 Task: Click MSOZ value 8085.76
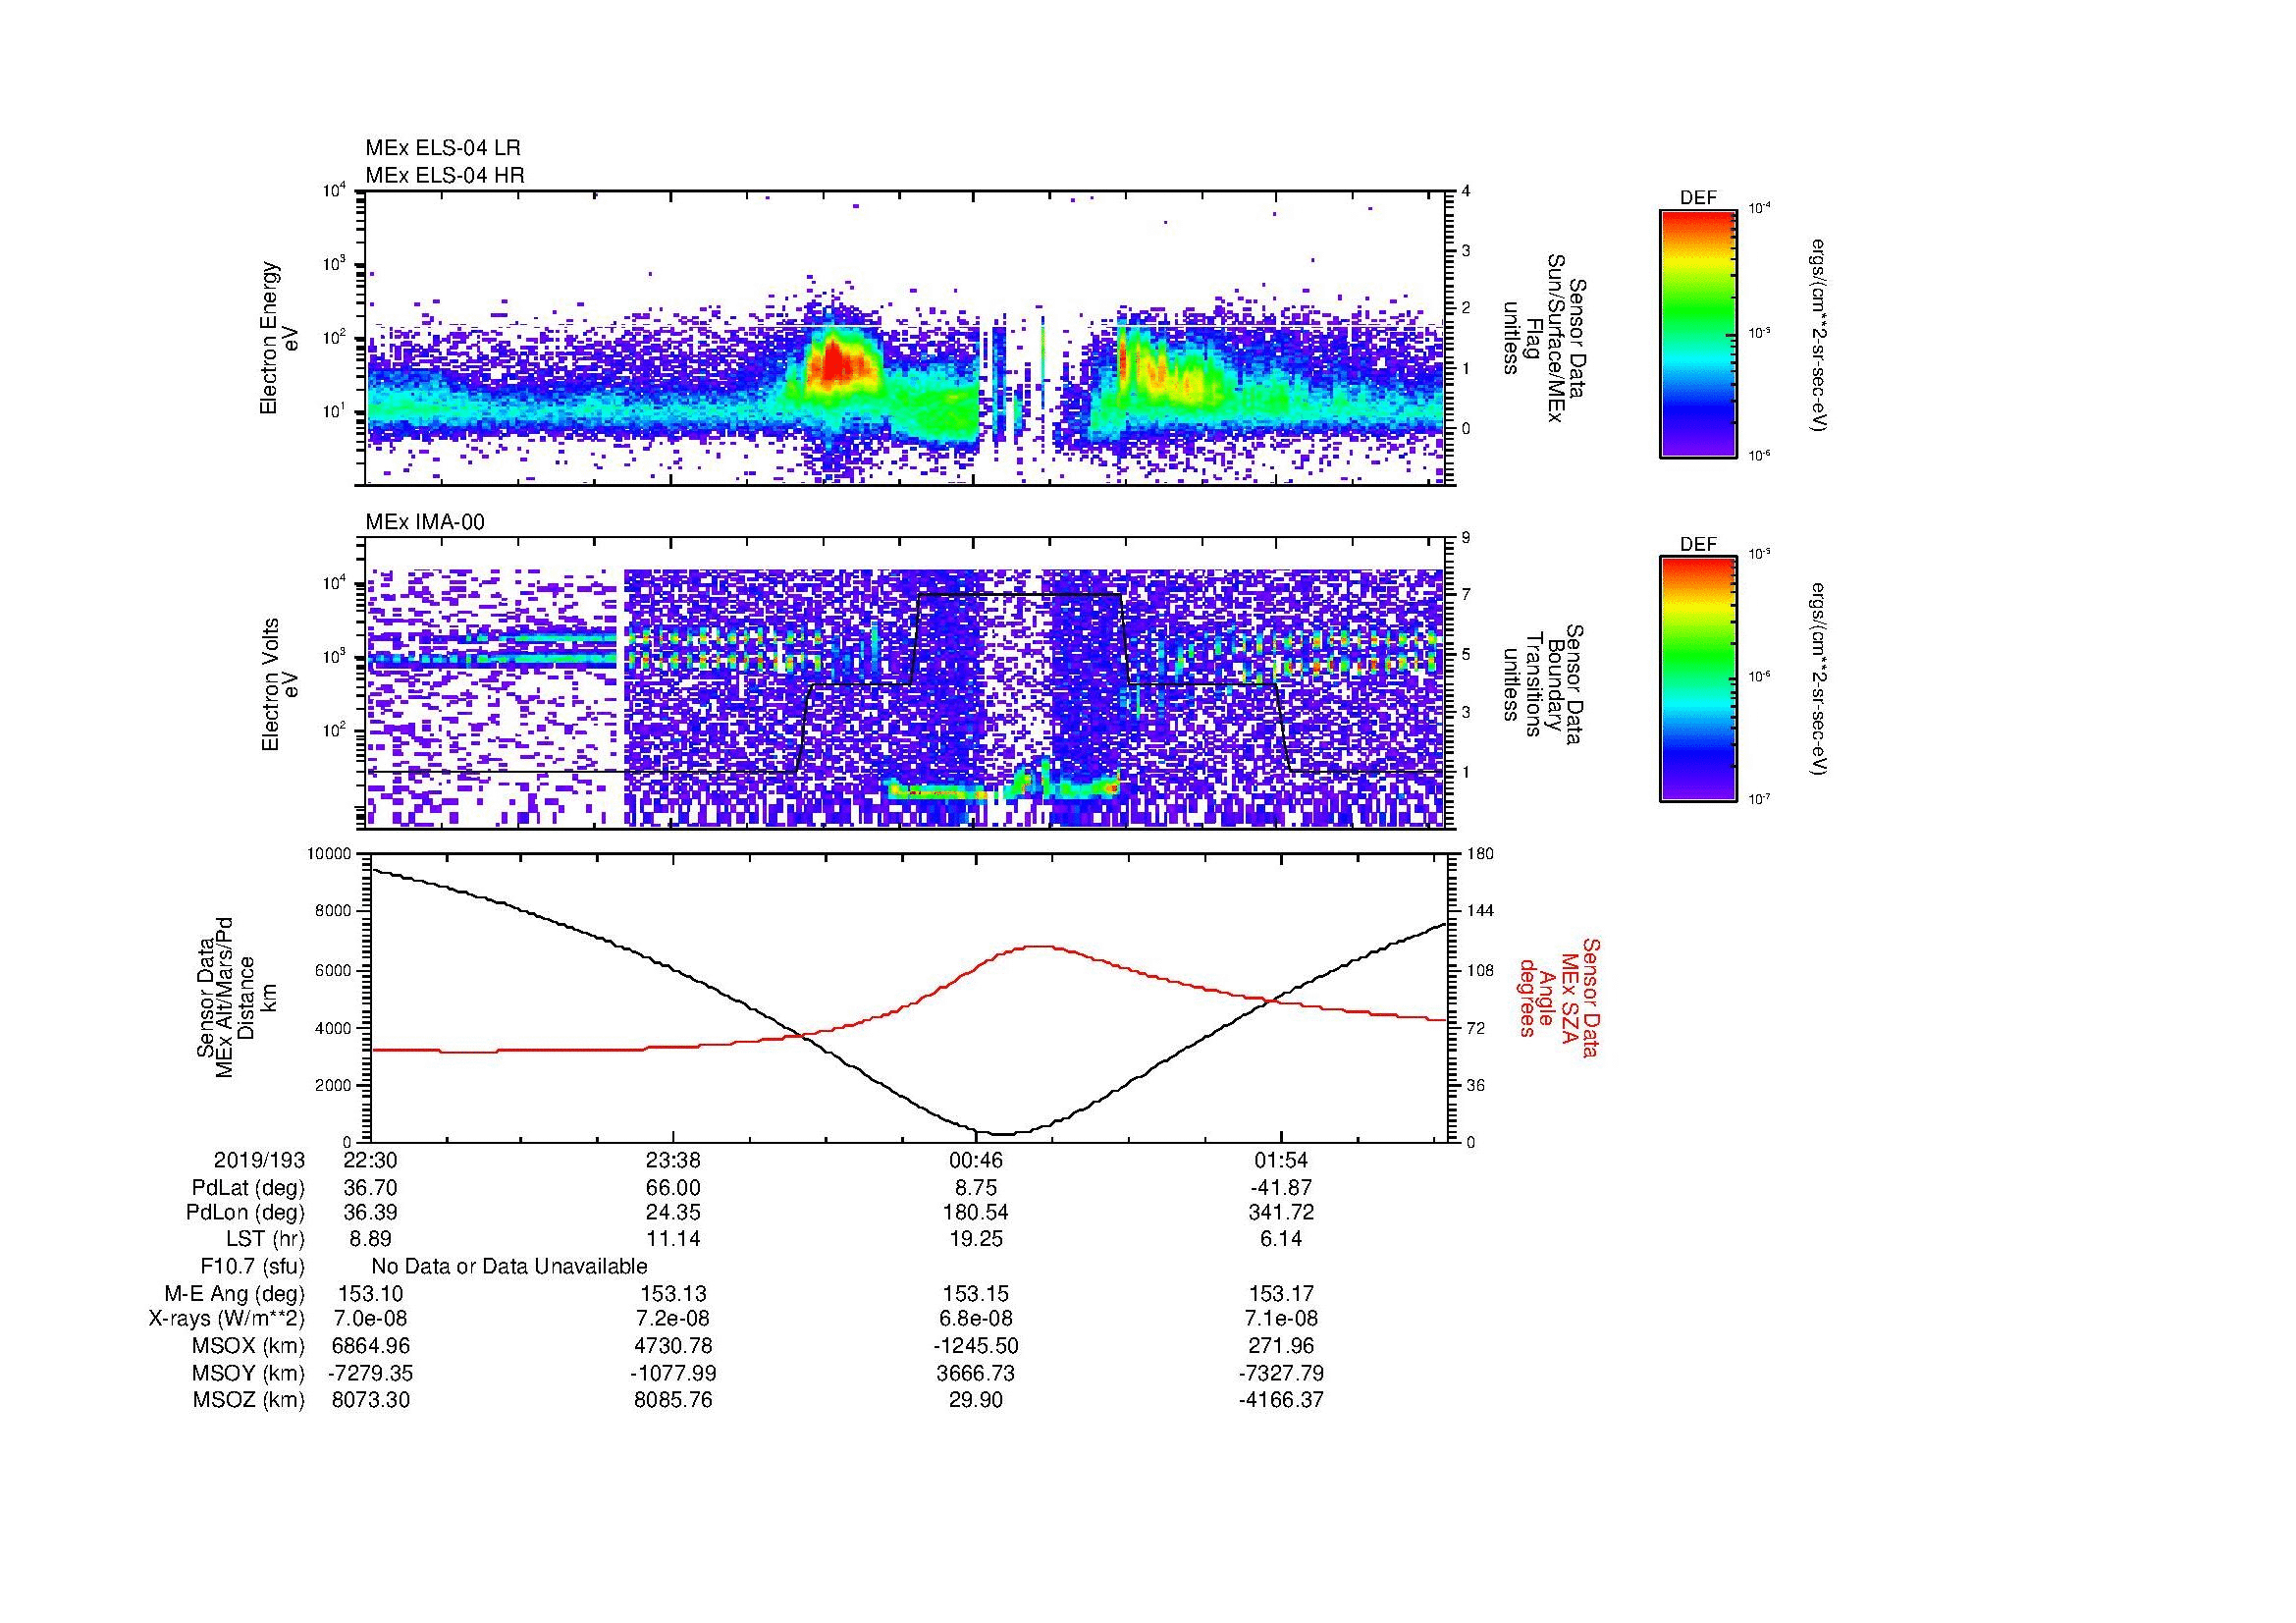pyautogui.click(x=673, y=1400)
